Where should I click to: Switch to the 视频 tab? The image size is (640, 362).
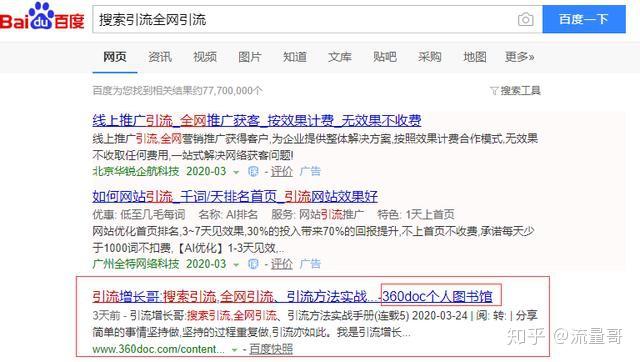pyautogui.click(x=204, y=57)
